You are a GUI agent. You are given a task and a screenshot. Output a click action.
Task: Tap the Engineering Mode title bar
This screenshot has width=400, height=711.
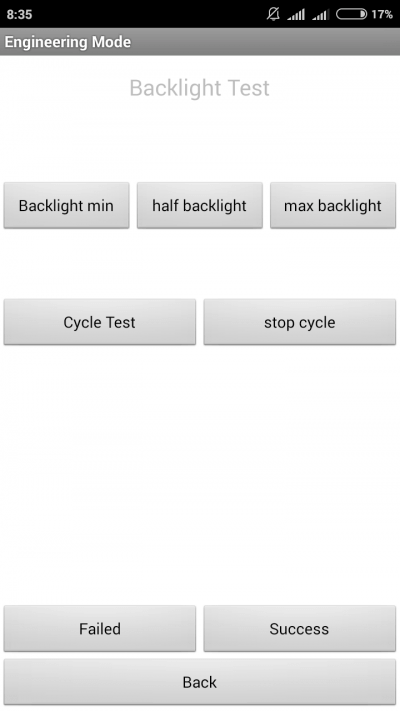(x=200, y=42)
